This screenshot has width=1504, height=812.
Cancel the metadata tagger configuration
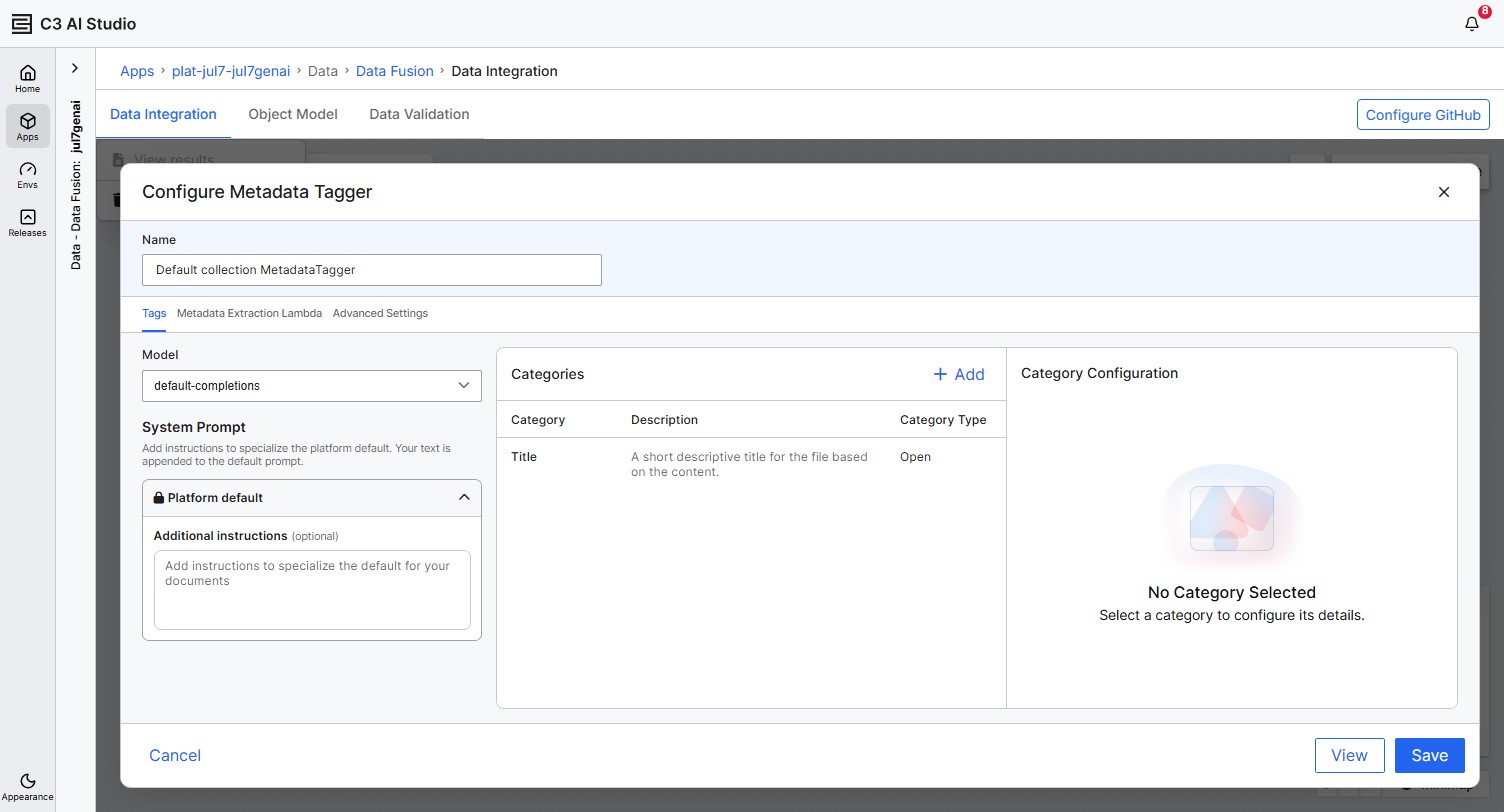[175, 755]
